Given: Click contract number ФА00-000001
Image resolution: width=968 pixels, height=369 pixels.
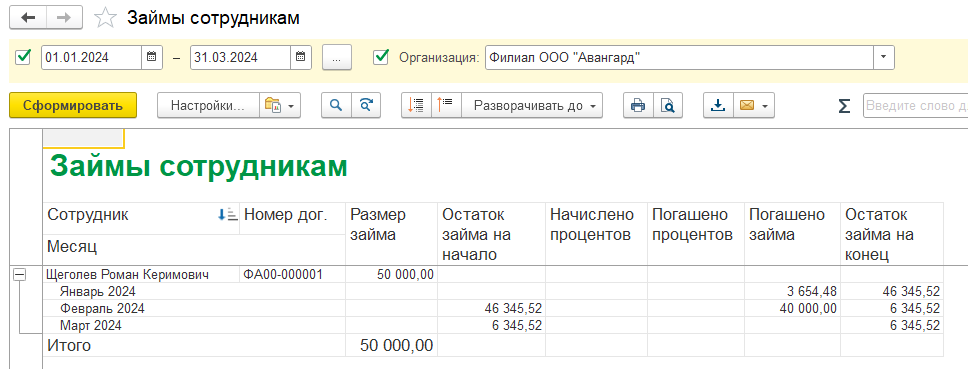Looking at the screenshot, I should point(292,275).
